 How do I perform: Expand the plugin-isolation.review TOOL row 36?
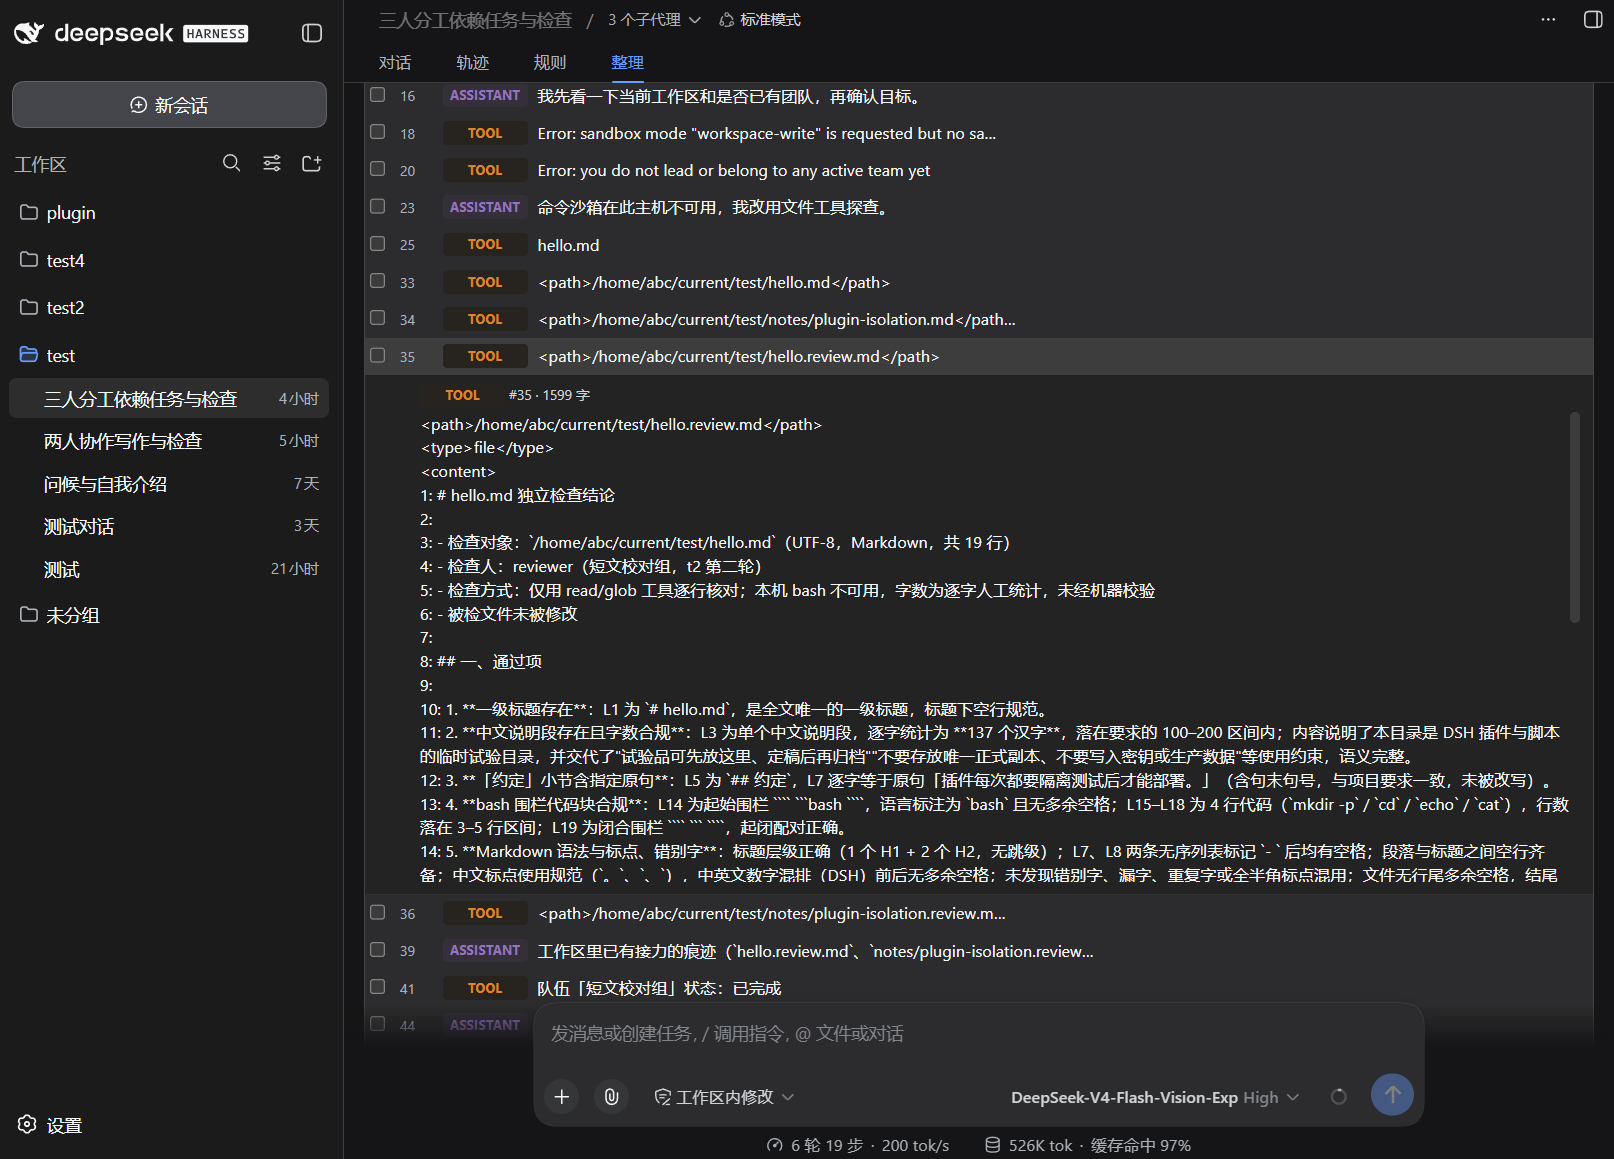coord(979,913)
